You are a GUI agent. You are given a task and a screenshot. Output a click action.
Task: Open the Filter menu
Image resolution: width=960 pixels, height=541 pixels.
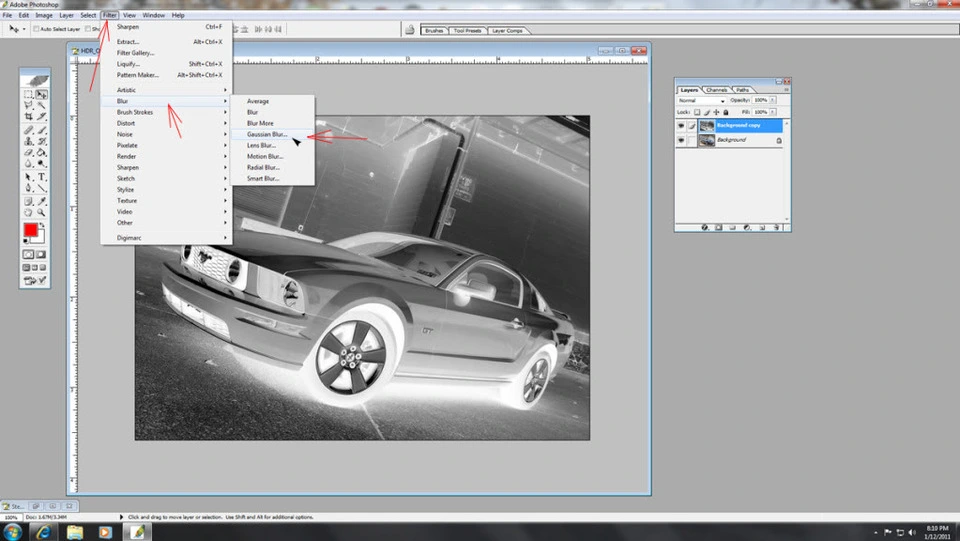[110, 15]
